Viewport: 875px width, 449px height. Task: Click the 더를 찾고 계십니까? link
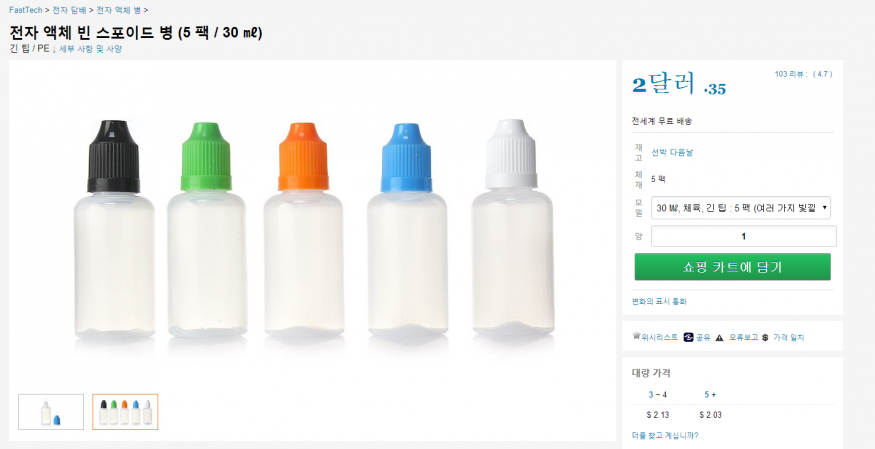[665, 435]
